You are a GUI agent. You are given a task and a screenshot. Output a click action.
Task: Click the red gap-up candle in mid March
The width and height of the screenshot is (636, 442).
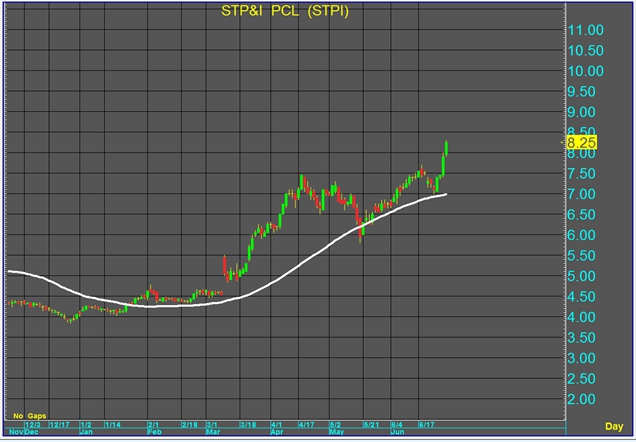tap(224, 266)
